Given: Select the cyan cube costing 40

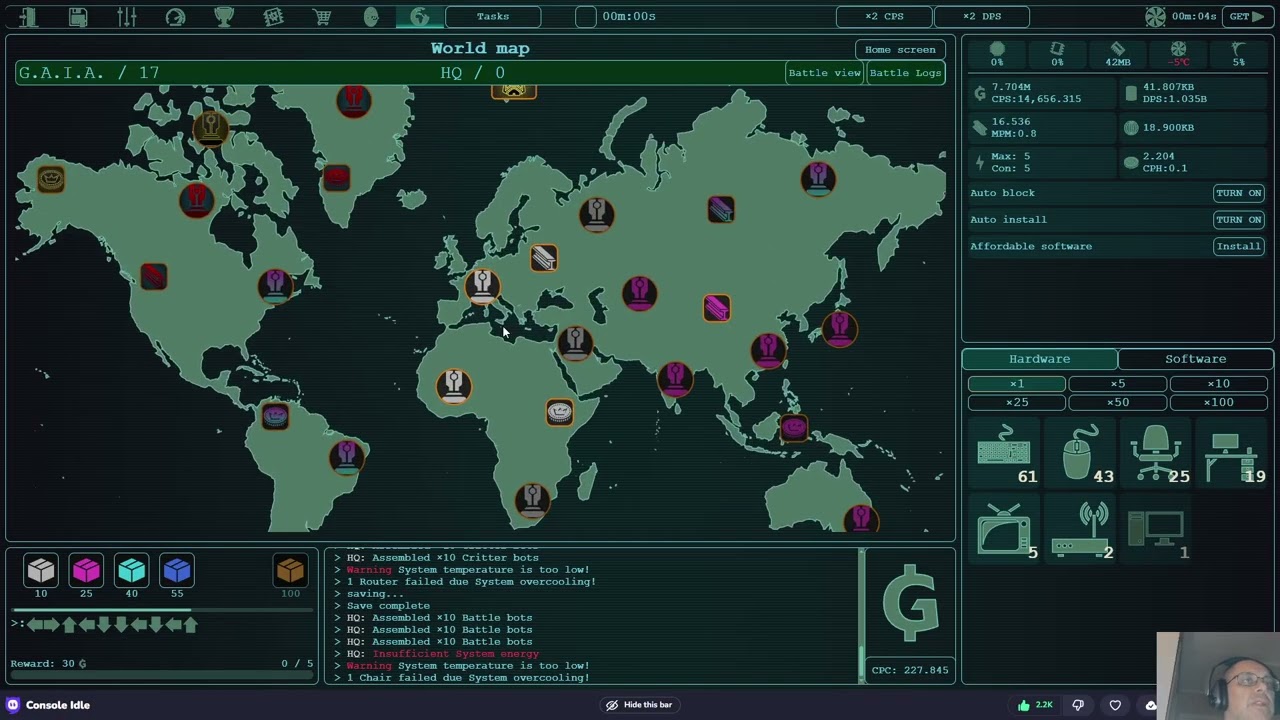Looking at the screenshot, I should pyautogui.click(x=131, y=570).
